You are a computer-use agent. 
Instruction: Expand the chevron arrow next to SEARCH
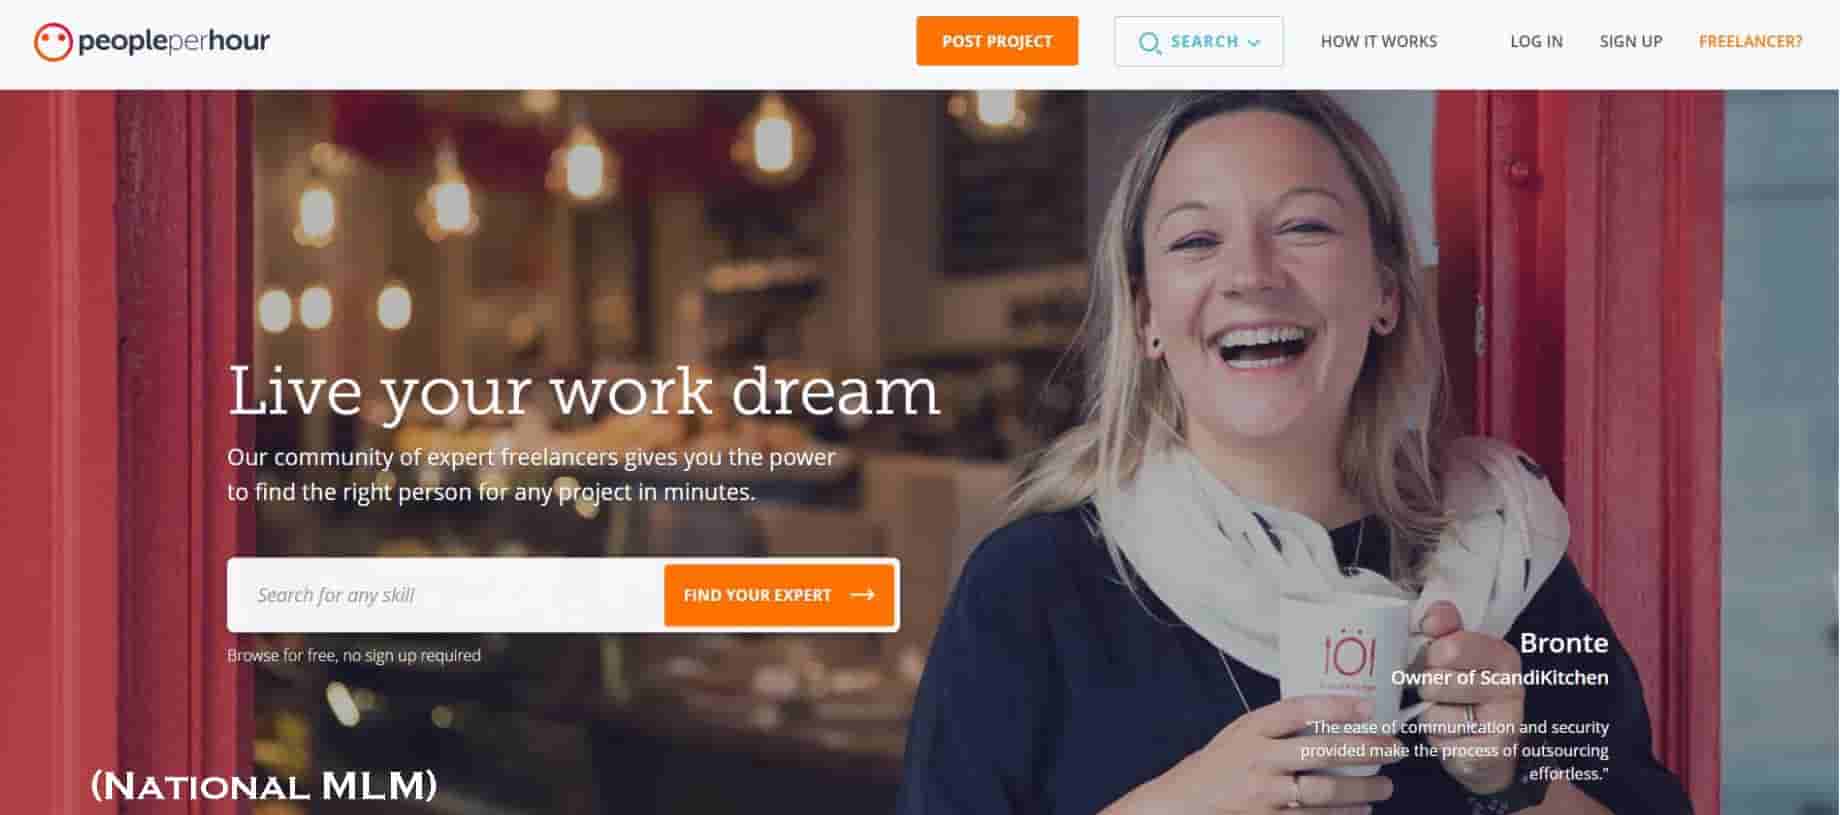tap(1254, 43)
